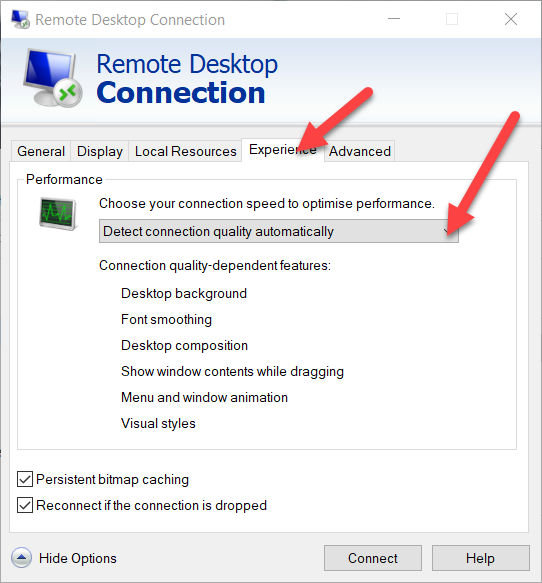Click the Connect button
Screen dimensions: 542x583
[x=373, y=558]
